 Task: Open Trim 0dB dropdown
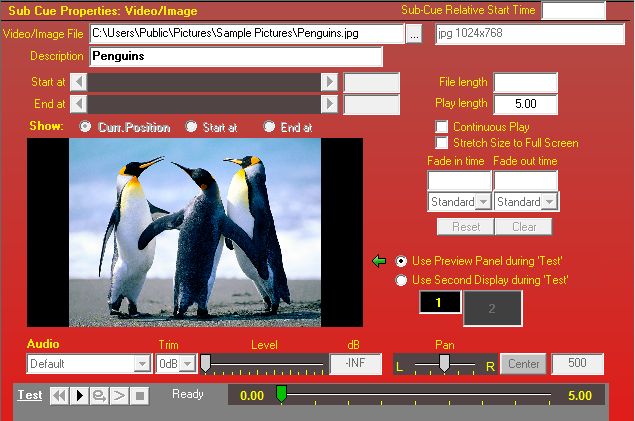[188, 364]
